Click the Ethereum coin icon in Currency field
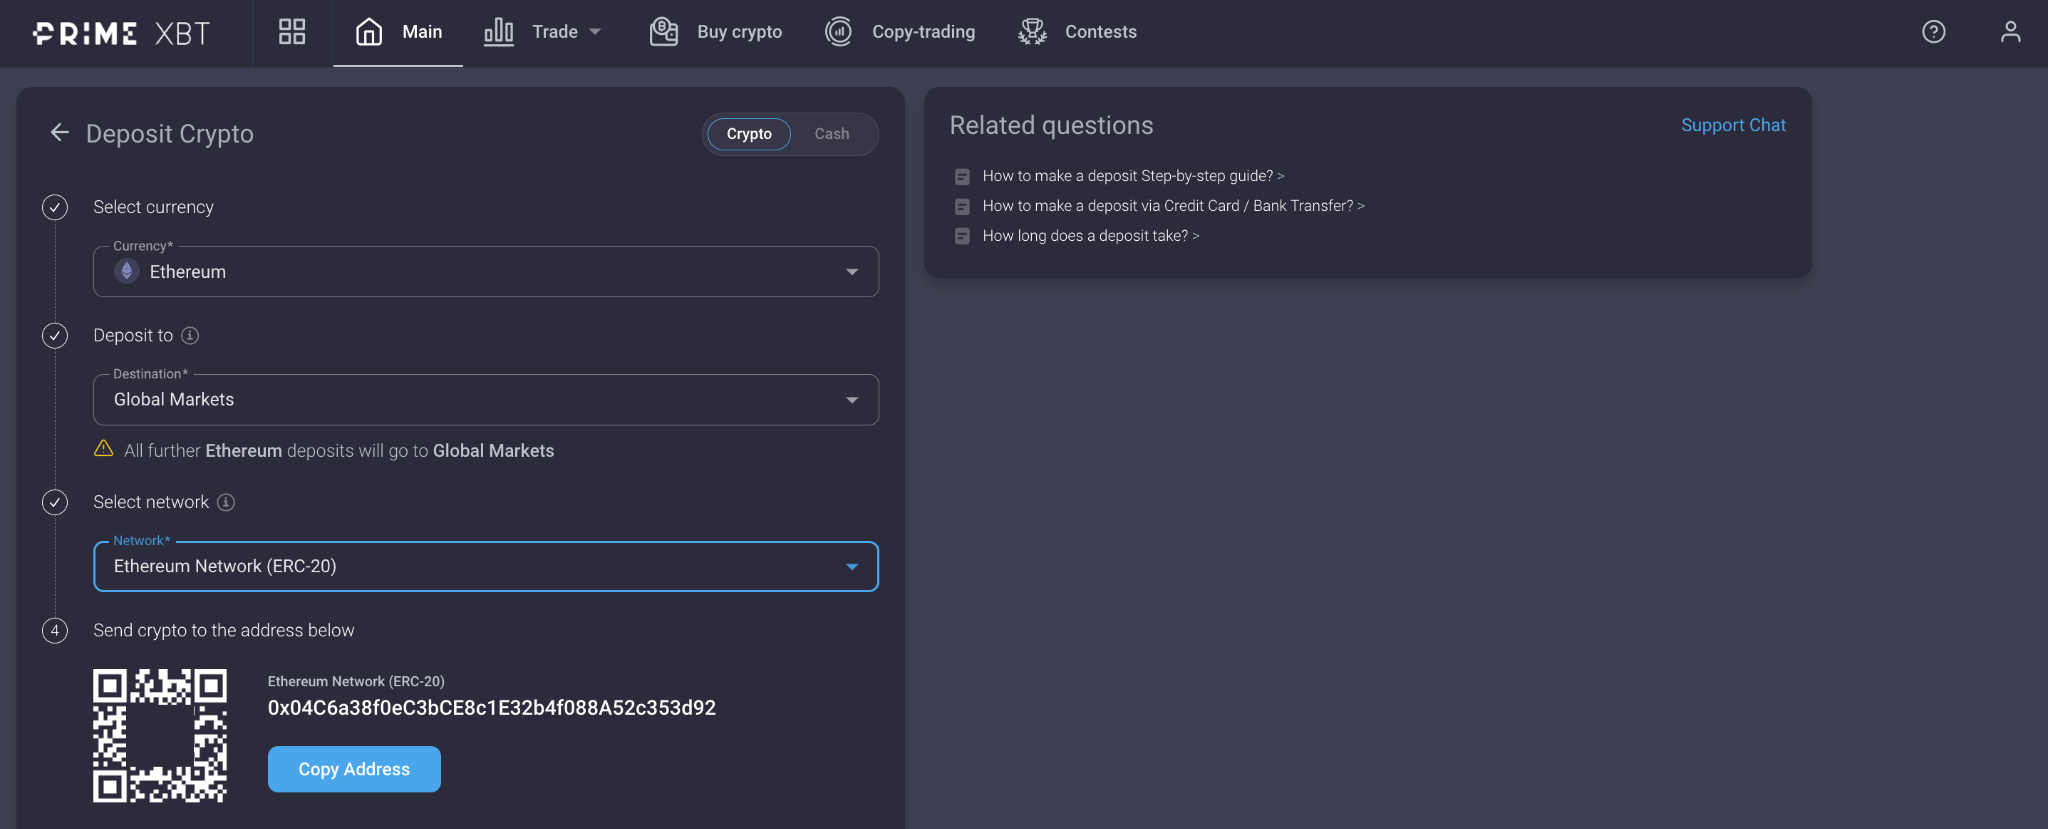2048x829 pixels. (127, 271)
